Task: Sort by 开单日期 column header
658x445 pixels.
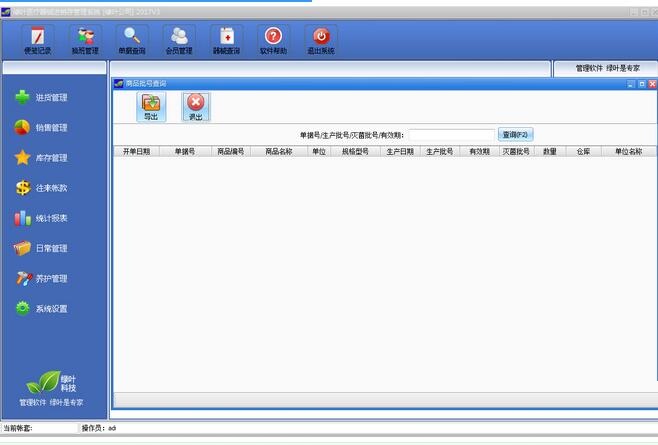Action: click(136, 152)
